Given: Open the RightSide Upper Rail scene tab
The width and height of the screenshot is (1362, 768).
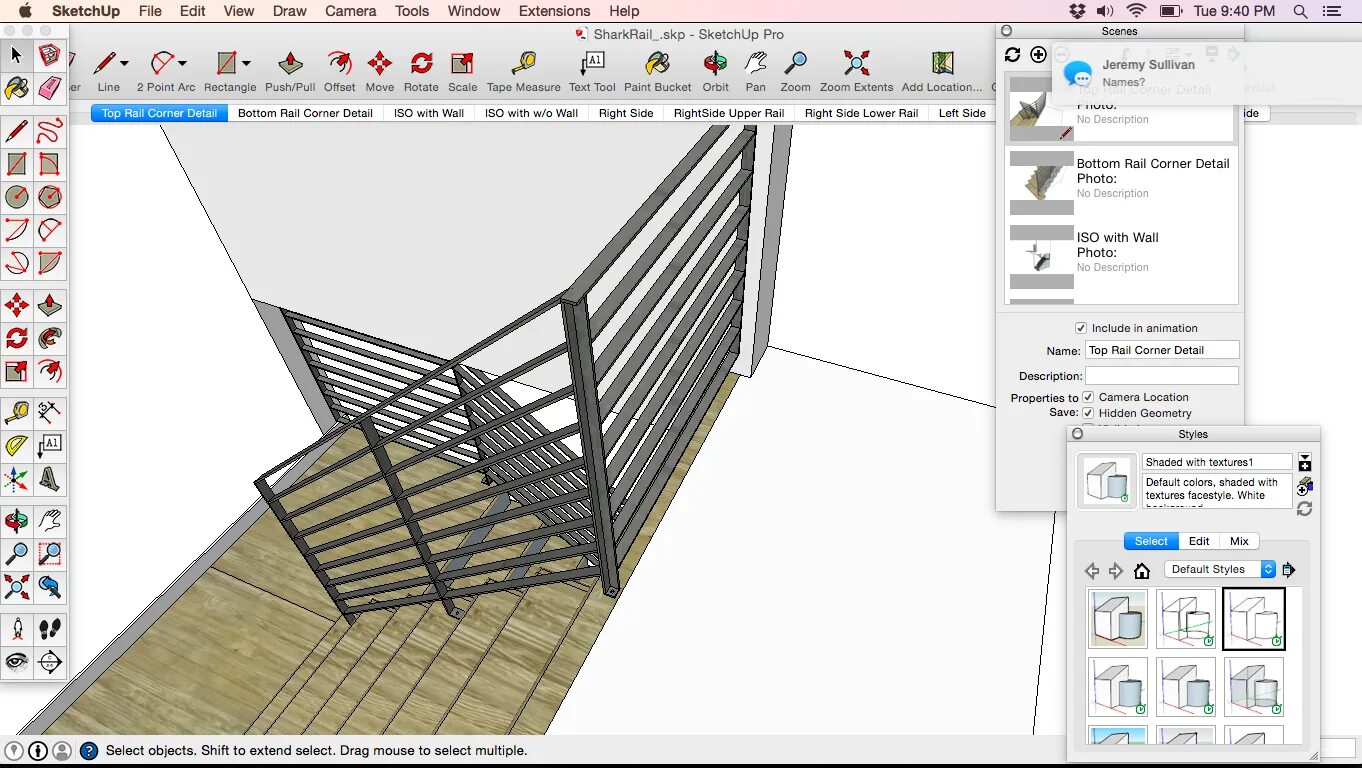Looking at the screenshot, I should point(729,113).
